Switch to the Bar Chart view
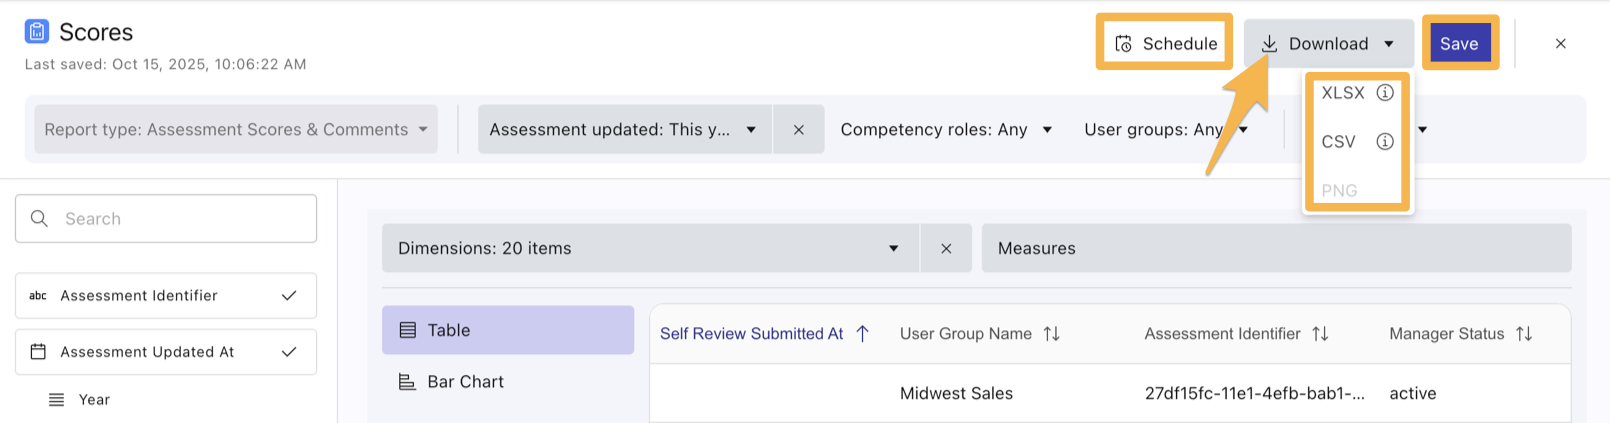This screenshot has width=1610, height=423. 465,382
